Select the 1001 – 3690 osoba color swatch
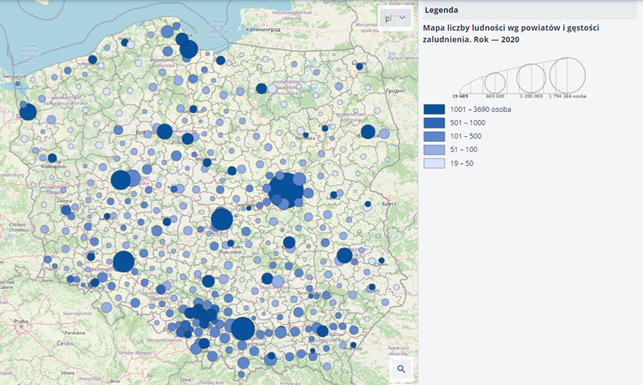Image resolution: width=643 pixels, height=385 pixels. point(434,109)
